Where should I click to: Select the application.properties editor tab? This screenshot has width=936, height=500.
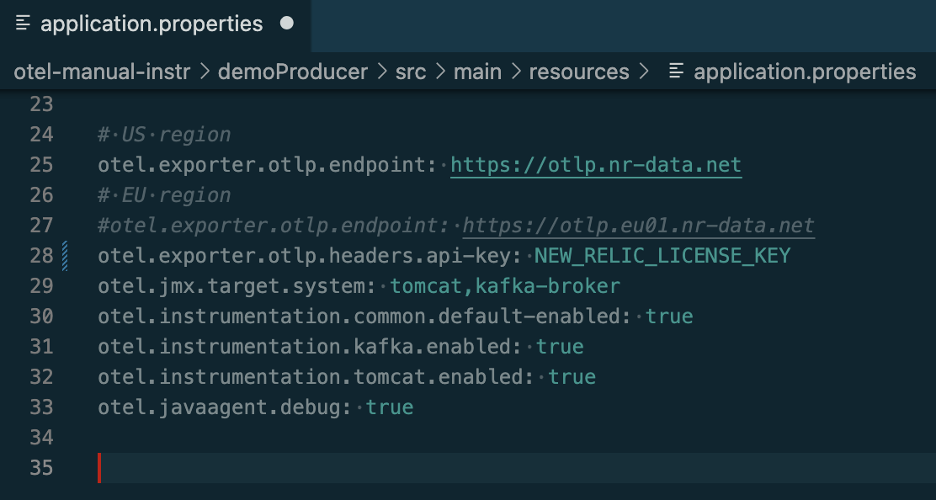(x=155, y=24)
